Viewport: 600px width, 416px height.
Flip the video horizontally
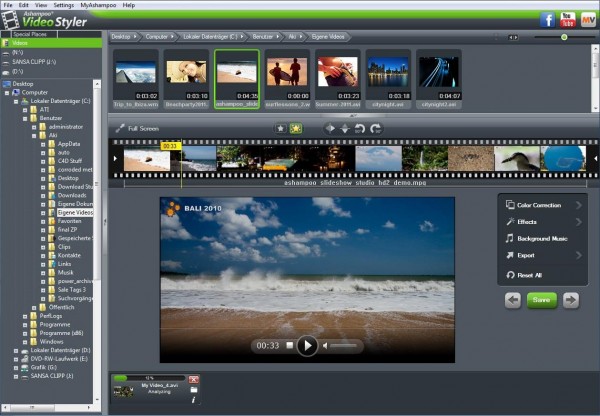coord(329,128)
